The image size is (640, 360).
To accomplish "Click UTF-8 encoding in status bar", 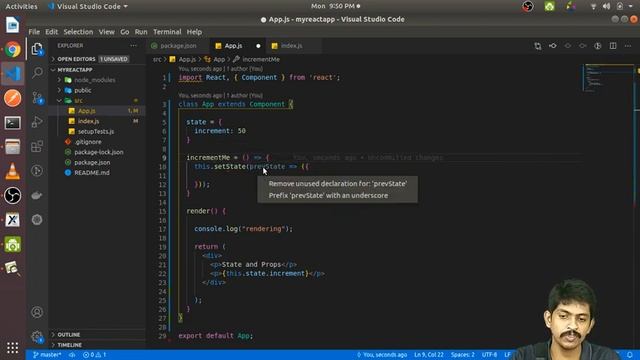I will 489,355.
